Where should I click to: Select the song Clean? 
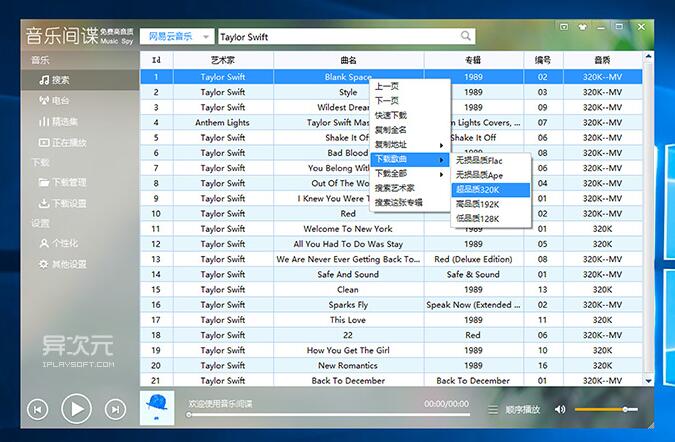tap(348, 290)
